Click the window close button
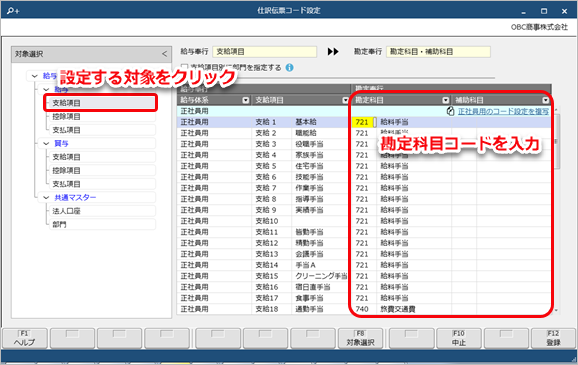The height and width of the screenshot is (365, 578). pos(564,11)
